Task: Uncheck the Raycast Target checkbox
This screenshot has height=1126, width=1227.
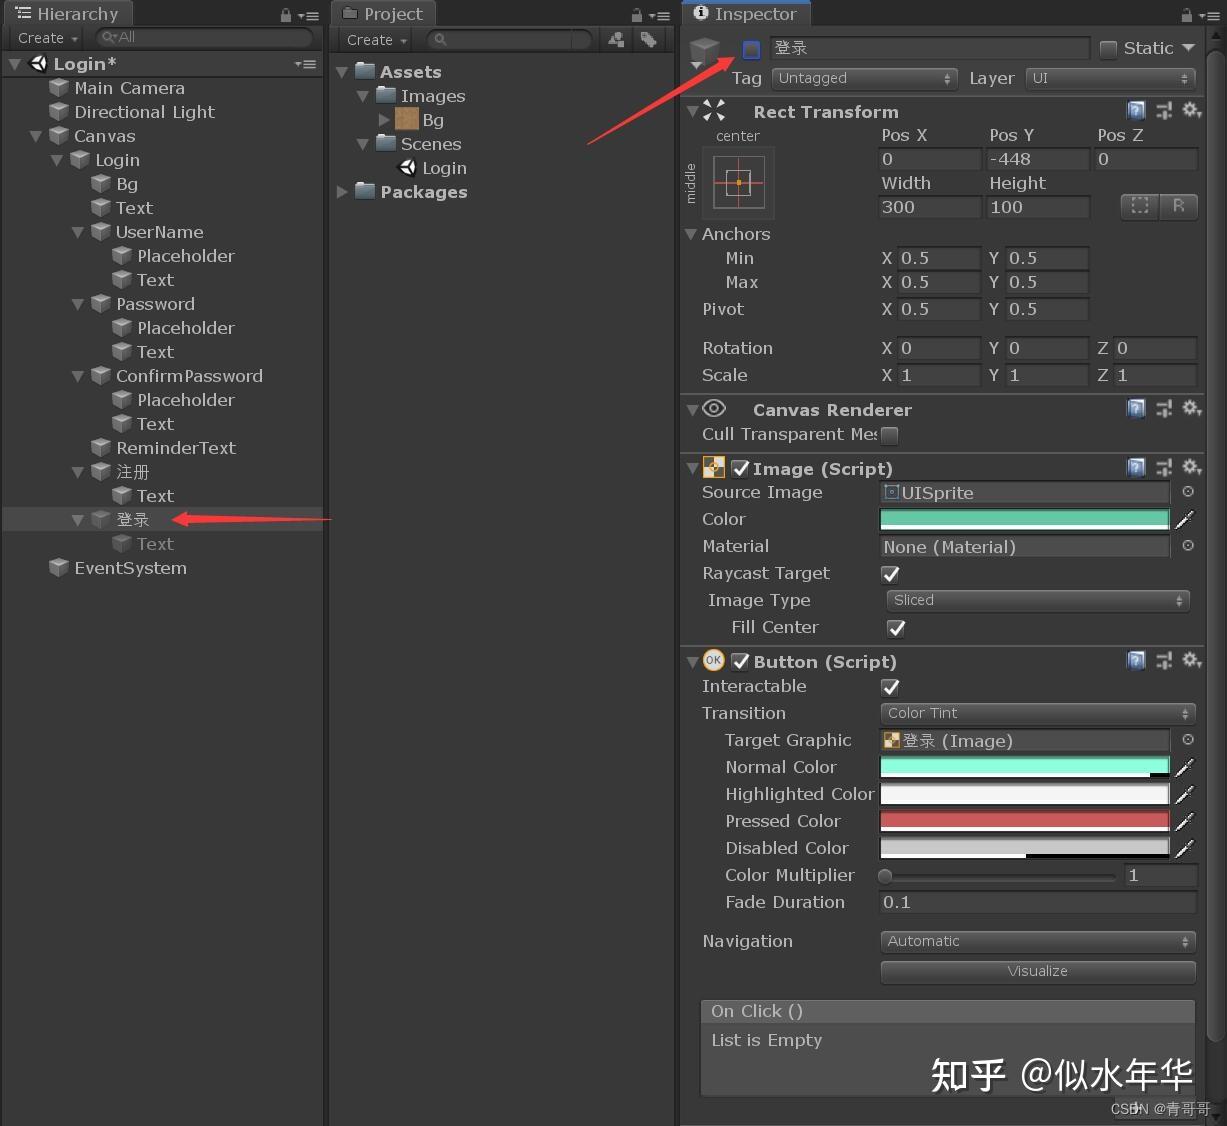Action: 890,574
